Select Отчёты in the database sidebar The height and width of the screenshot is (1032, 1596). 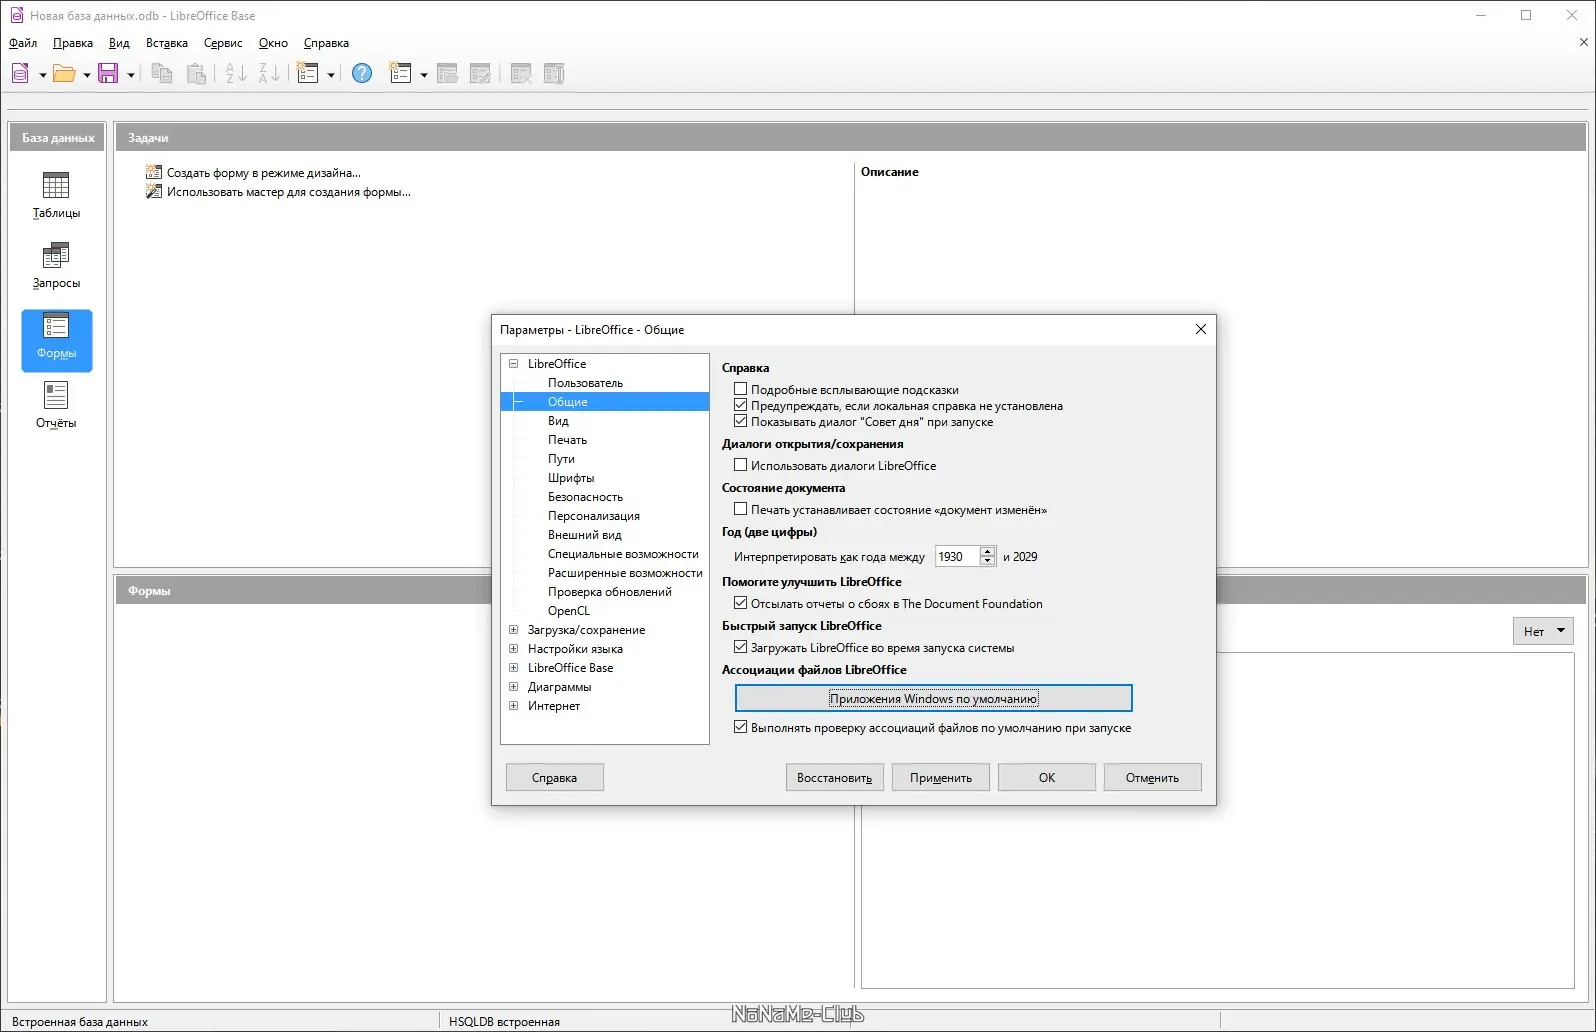[x=56, y=405]
